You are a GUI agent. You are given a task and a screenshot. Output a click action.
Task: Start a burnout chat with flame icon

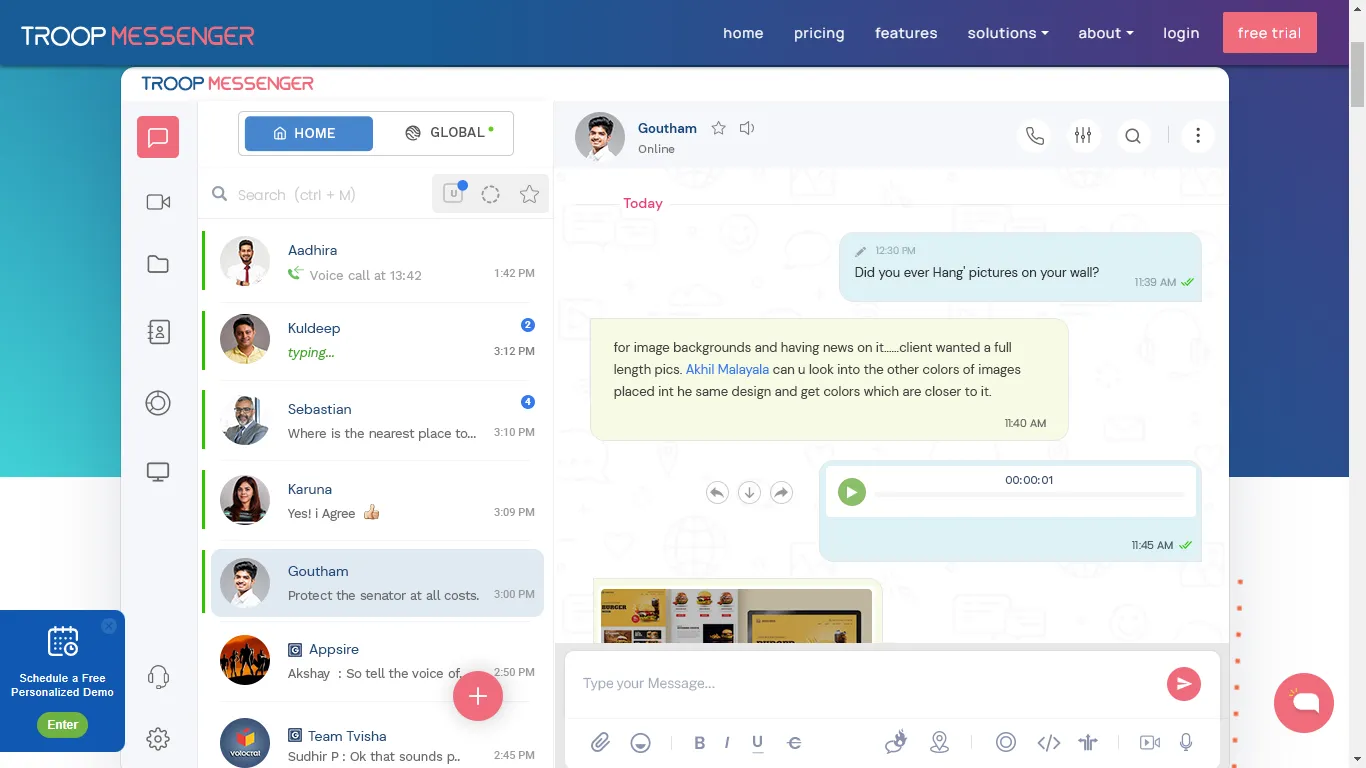pyautogui.click(x=896, y=742)
